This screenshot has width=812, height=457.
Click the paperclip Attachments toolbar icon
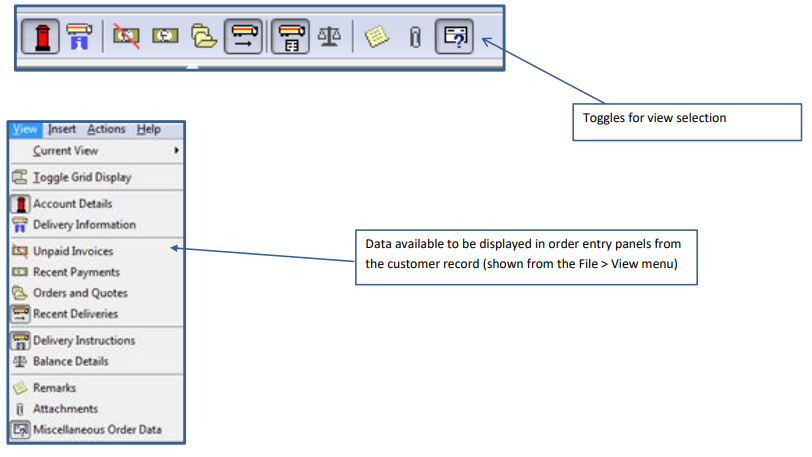pos(414,37)
